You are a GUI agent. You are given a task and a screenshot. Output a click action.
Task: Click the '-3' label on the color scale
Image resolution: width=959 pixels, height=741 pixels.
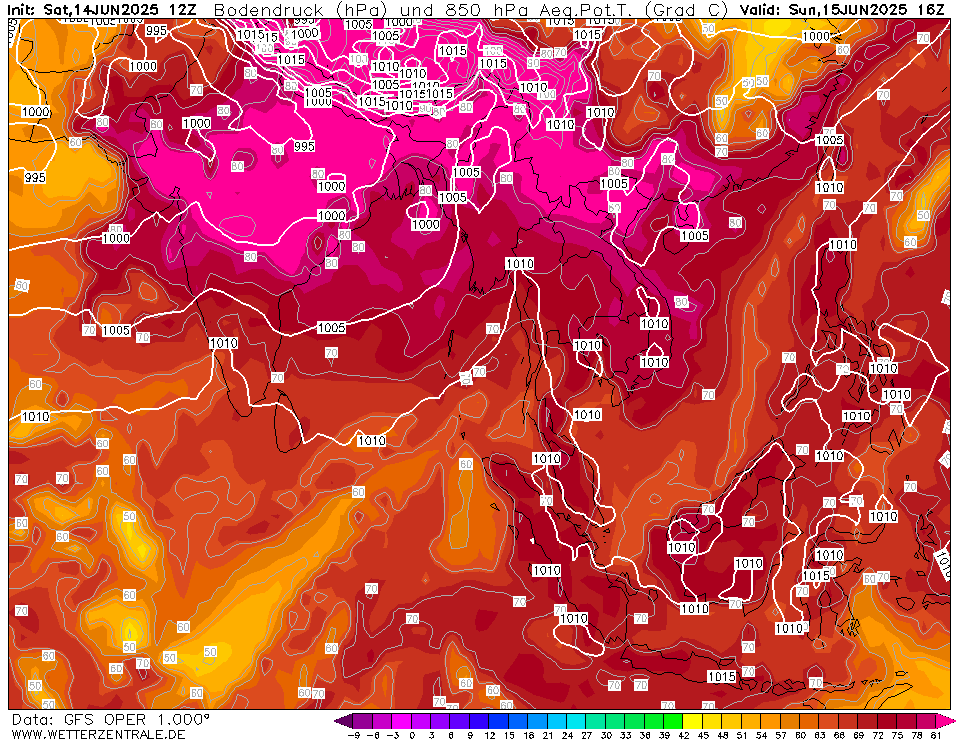(393, 735)
